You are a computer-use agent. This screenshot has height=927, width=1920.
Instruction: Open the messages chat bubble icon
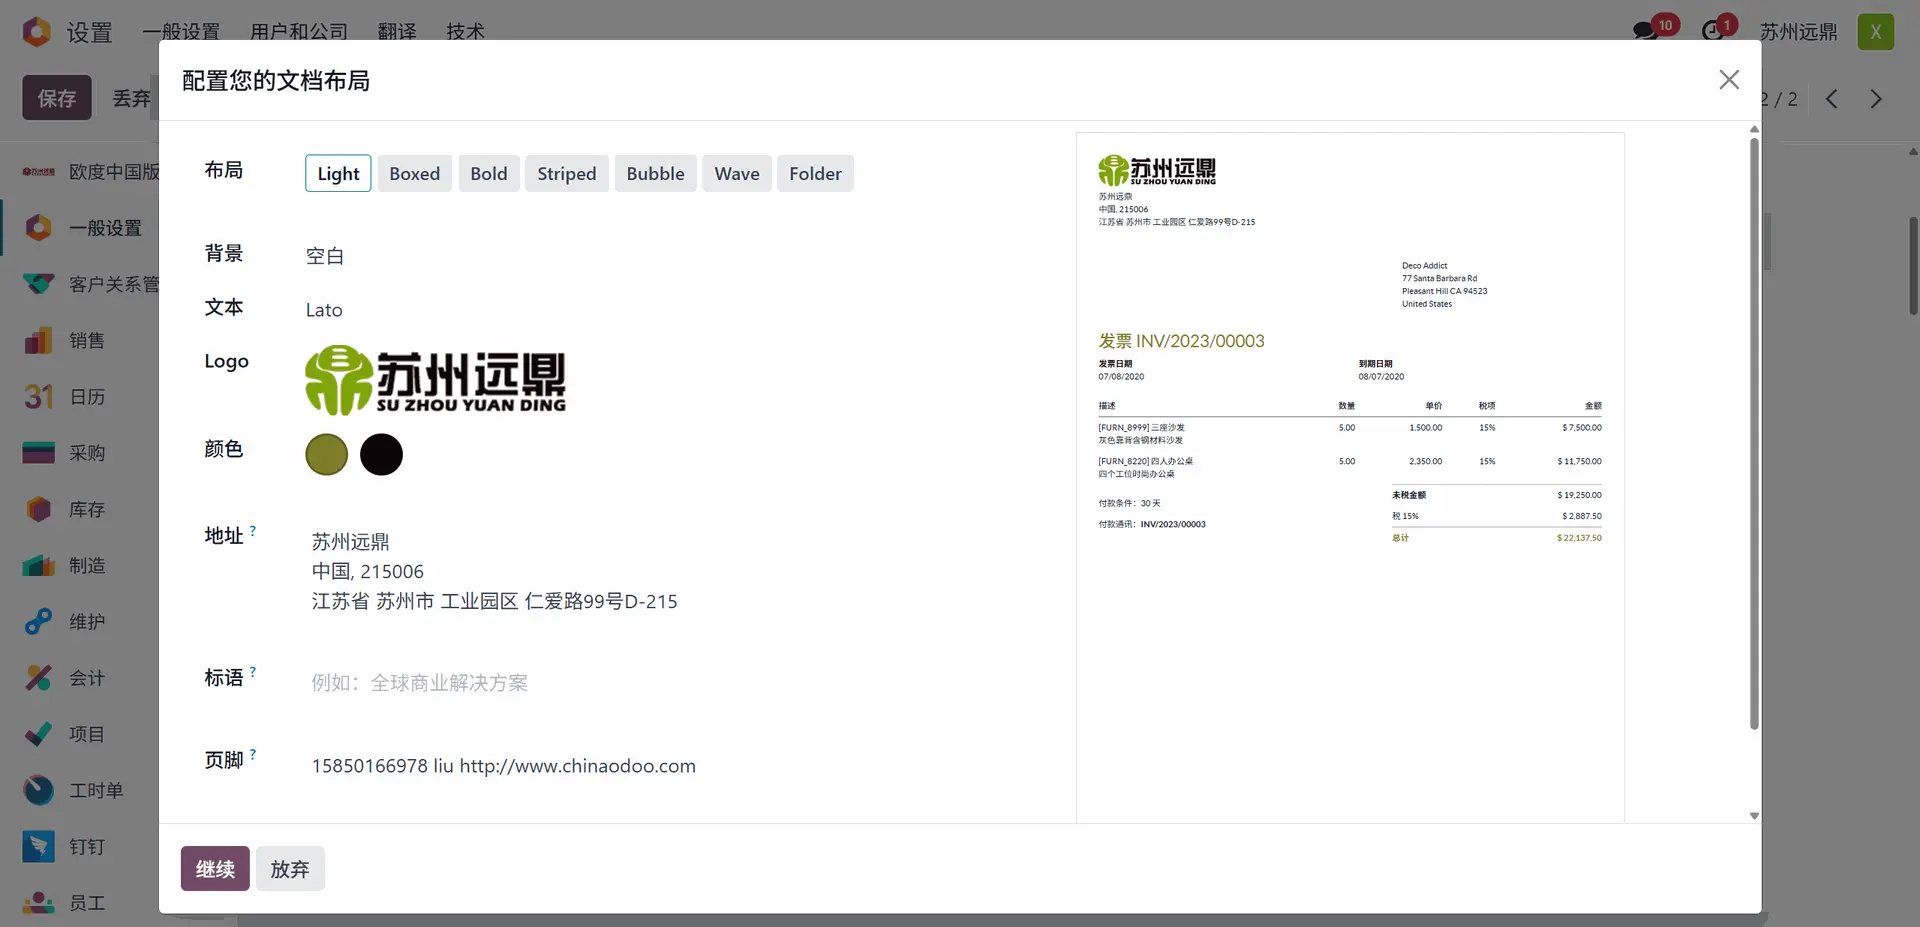pos(1645,31)
